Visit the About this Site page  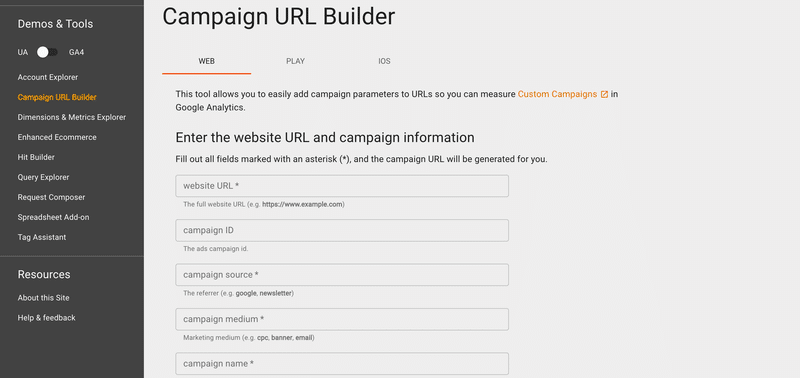point(43,298)
